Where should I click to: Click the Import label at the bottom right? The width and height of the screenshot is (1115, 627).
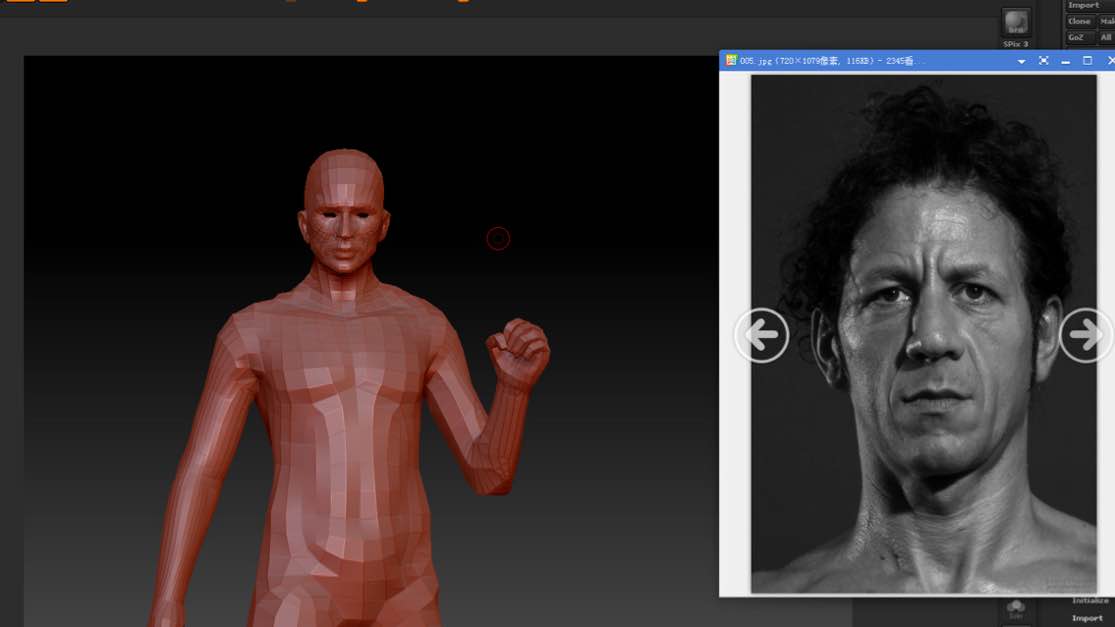click(x=1087, y=618)
